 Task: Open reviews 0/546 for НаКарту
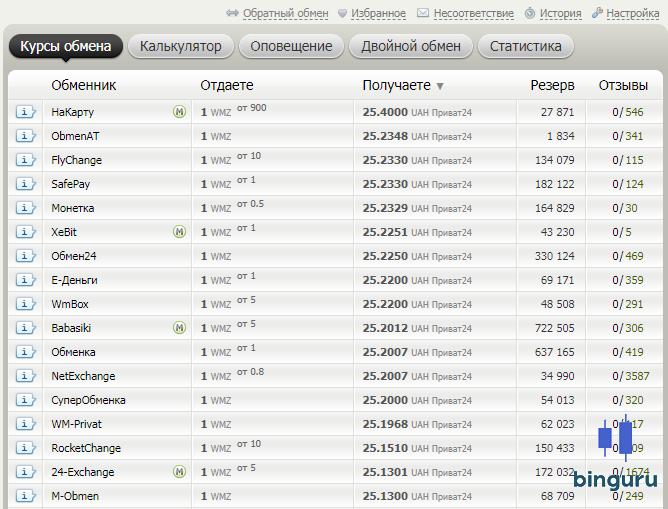click(x=628, y=112)
